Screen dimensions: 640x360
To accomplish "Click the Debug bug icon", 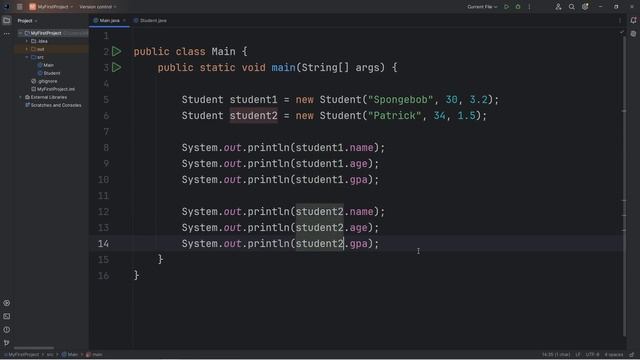I will click(x=518, y=7).
